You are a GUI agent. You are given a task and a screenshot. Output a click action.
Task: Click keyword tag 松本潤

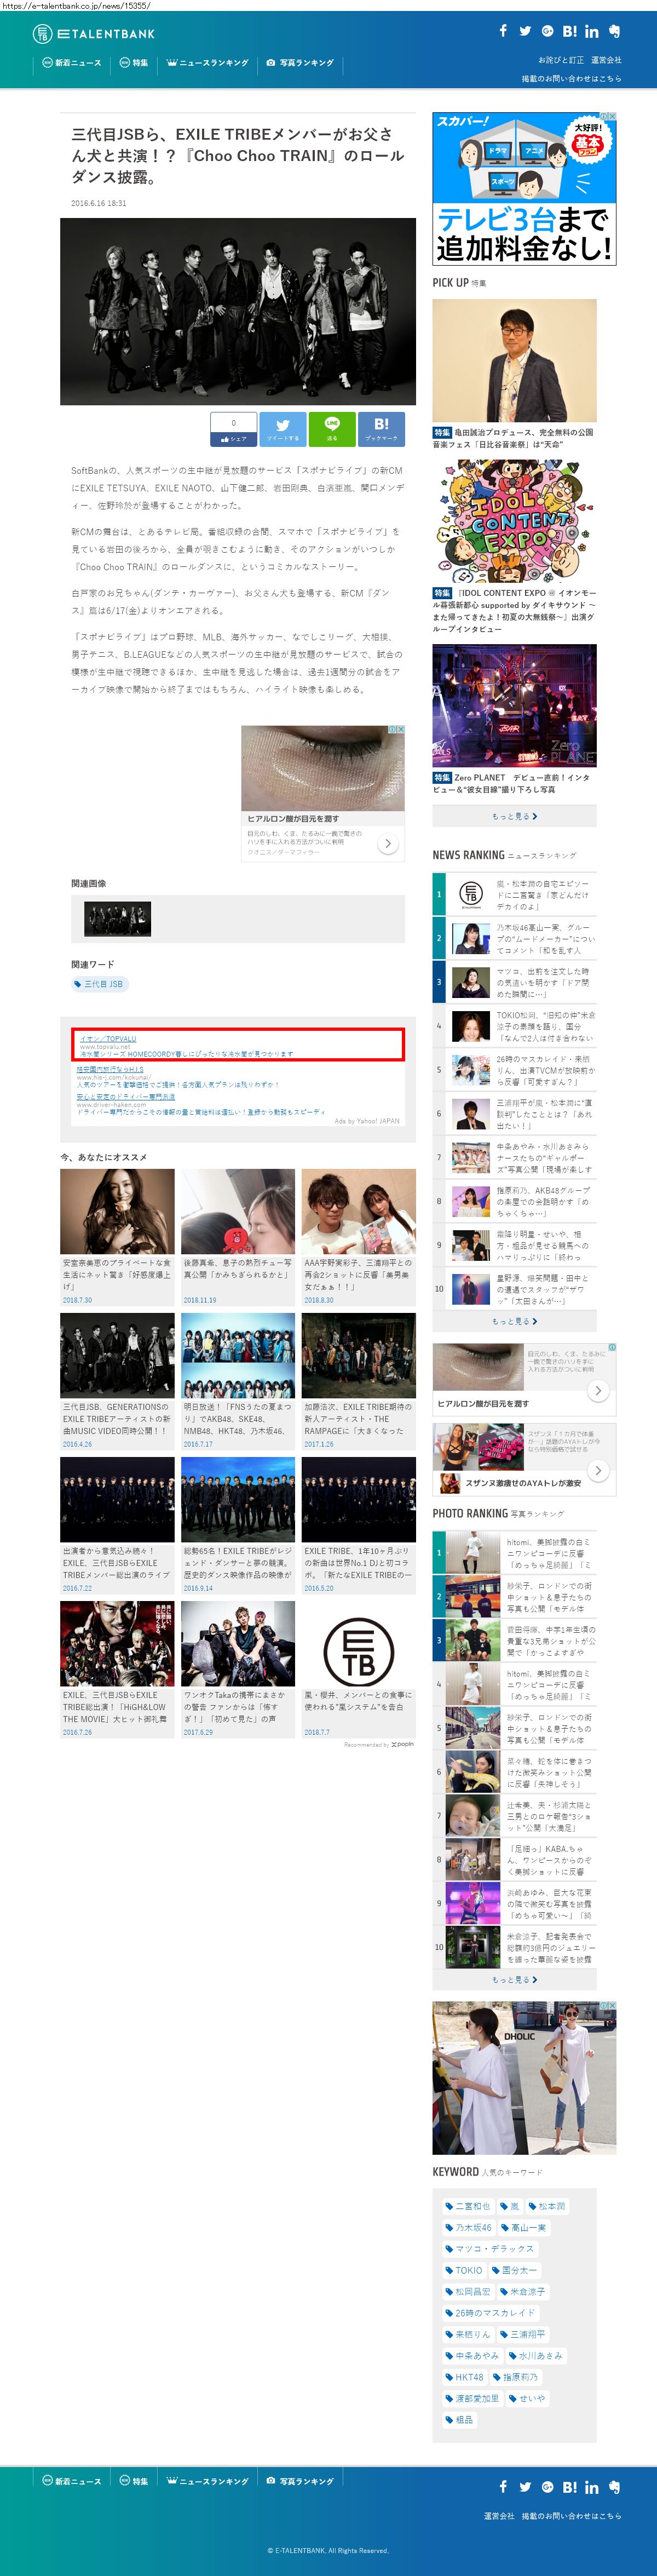(x=547, y=2206)
